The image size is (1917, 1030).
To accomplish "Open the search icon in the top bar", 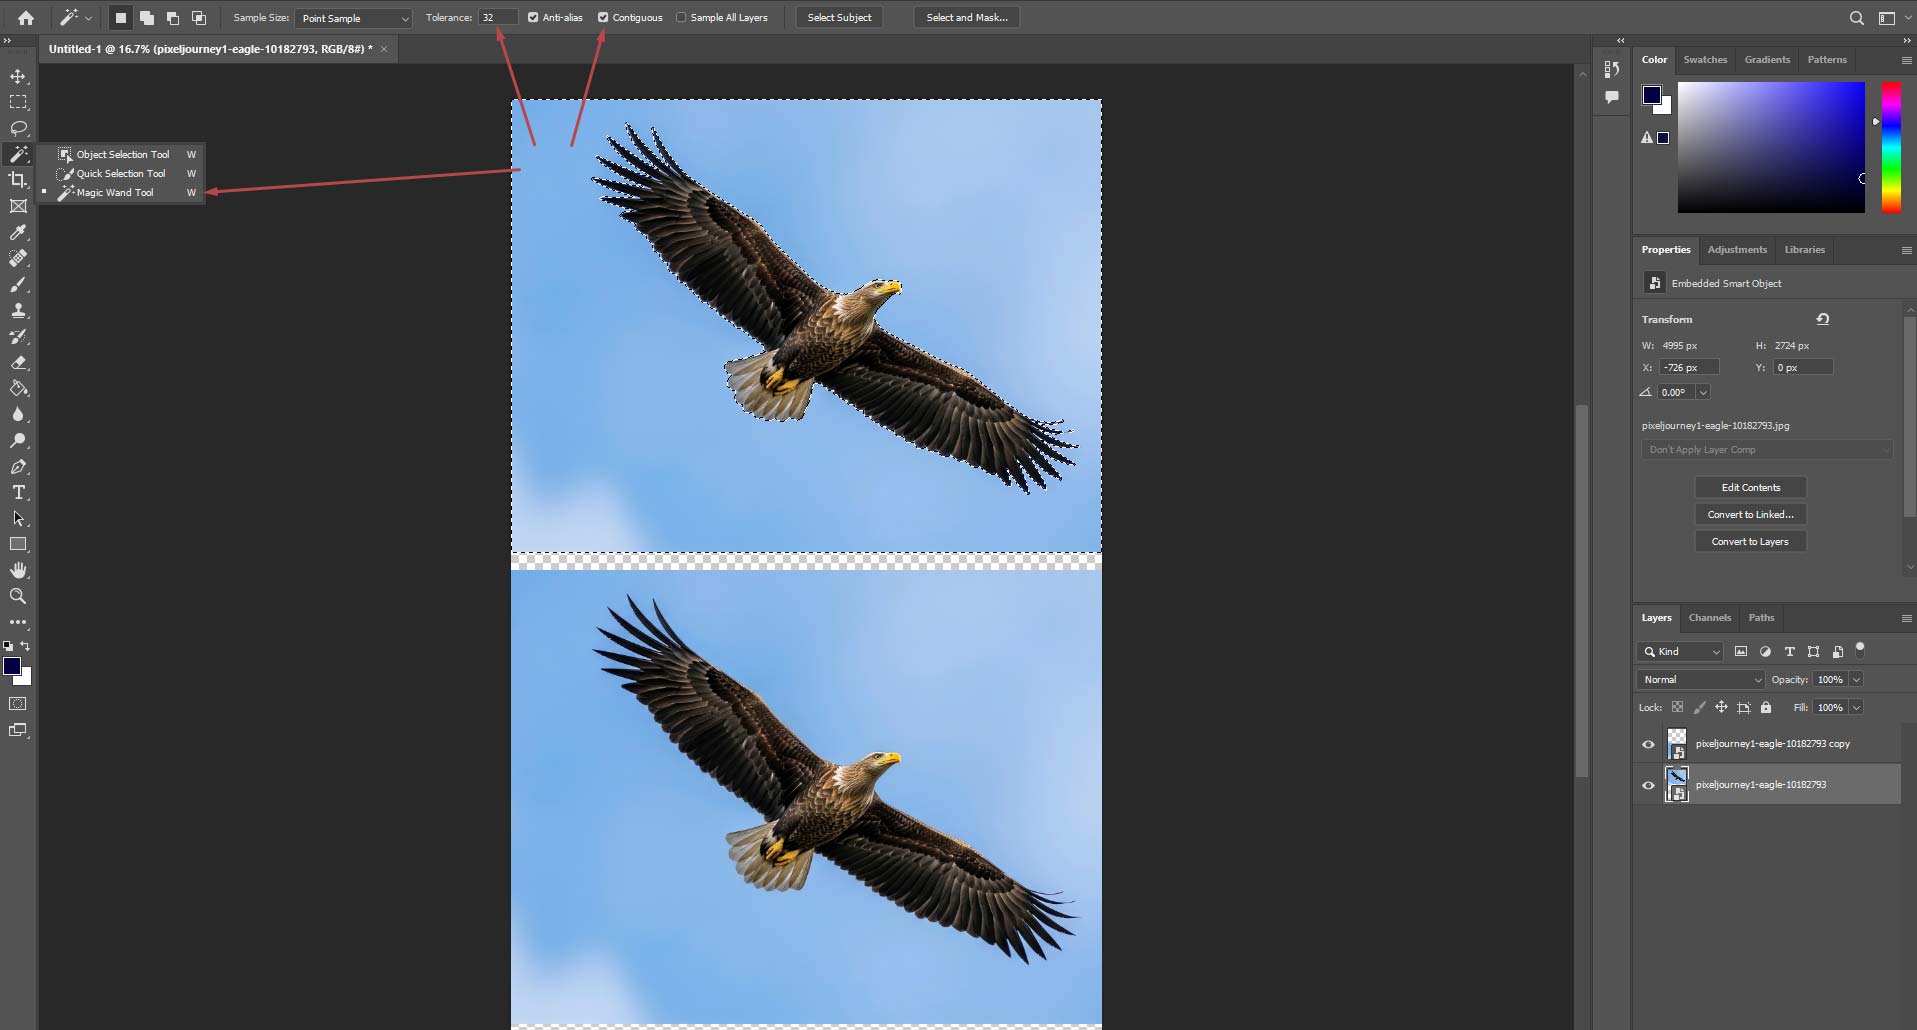I will (1856, 17).
